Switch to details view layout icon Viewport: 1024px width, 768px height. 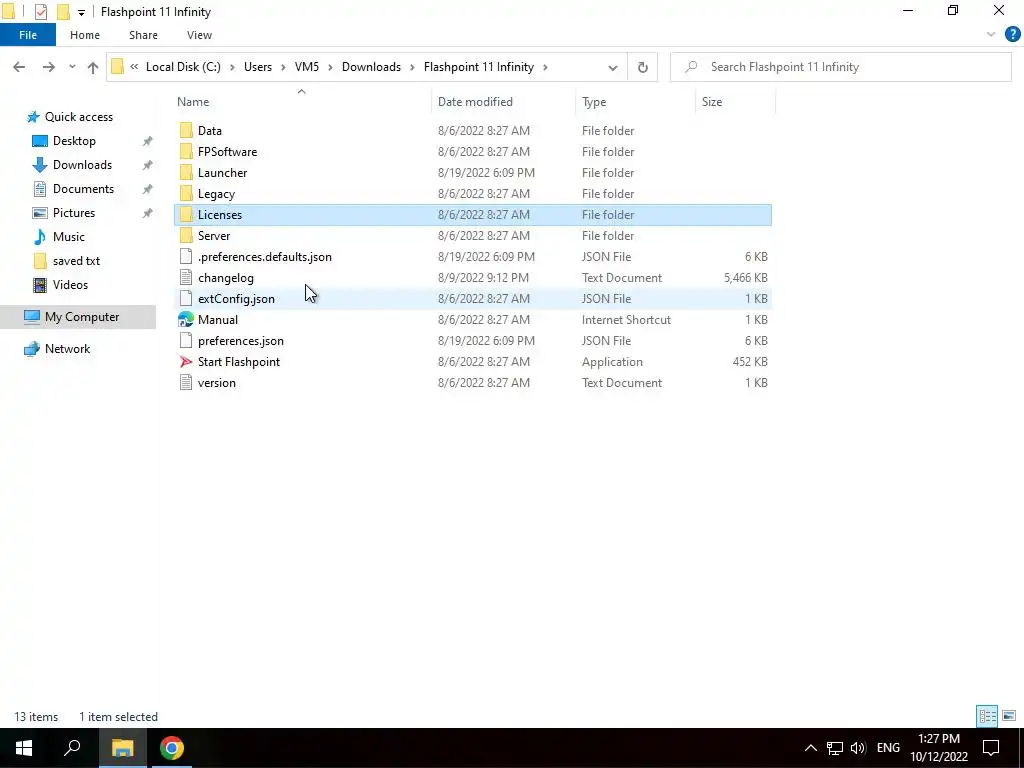tap(987, 716)
